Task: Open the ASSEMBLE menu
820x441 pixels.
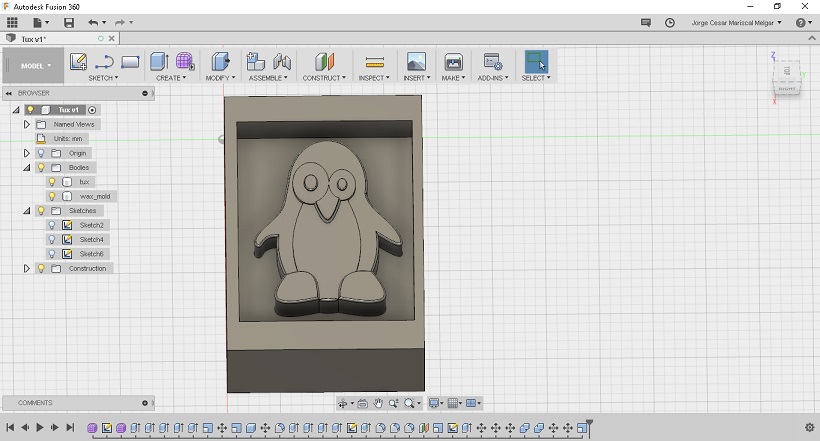Action: pyautogui.click(x=268, y=78)
